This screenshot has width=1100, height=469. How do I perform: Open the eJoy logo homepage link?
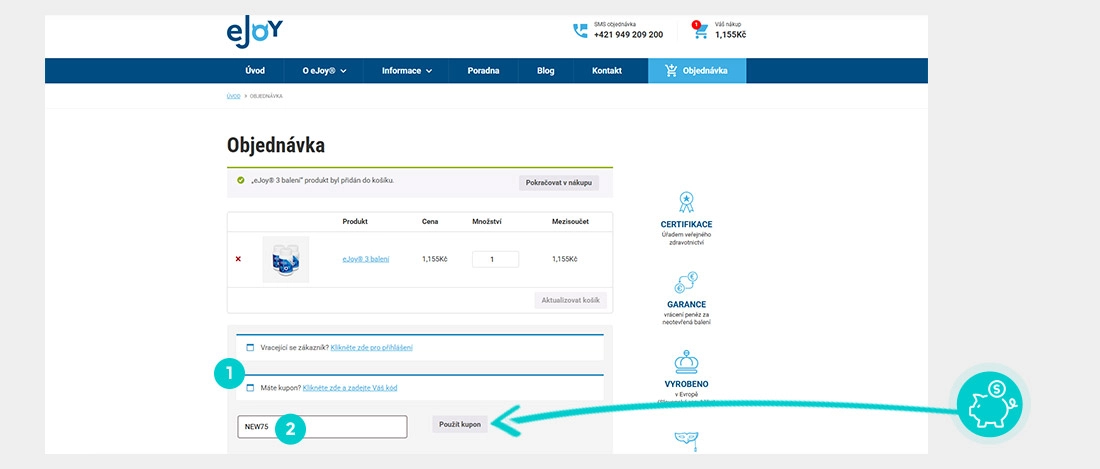255,32
